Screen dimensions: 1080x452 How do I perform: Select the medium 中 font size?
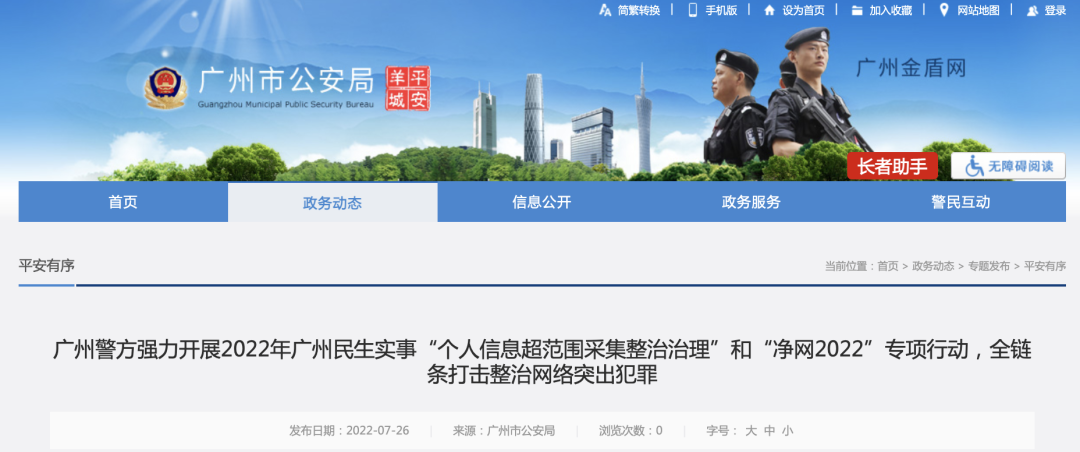tap(769, 431)
